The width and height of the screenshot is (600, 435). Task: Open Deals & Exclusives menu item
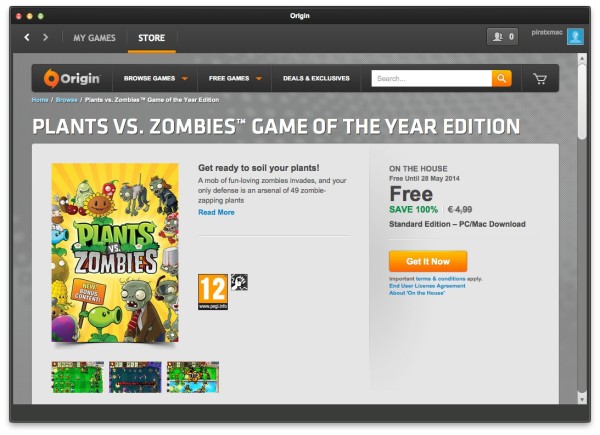tap(316, 78)
